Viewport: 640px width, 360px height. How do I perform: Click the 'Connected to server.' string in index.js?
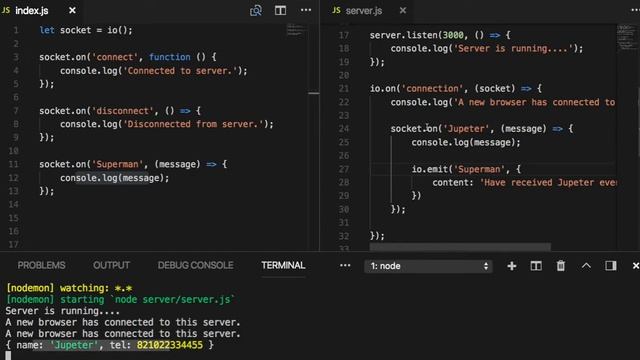pyautogui.click(x=180, y=71)
